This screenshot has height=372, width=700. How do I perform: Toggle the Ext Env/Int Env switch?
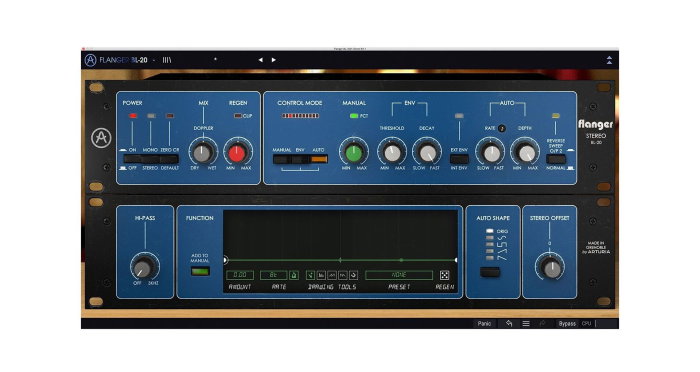[459, 159]
